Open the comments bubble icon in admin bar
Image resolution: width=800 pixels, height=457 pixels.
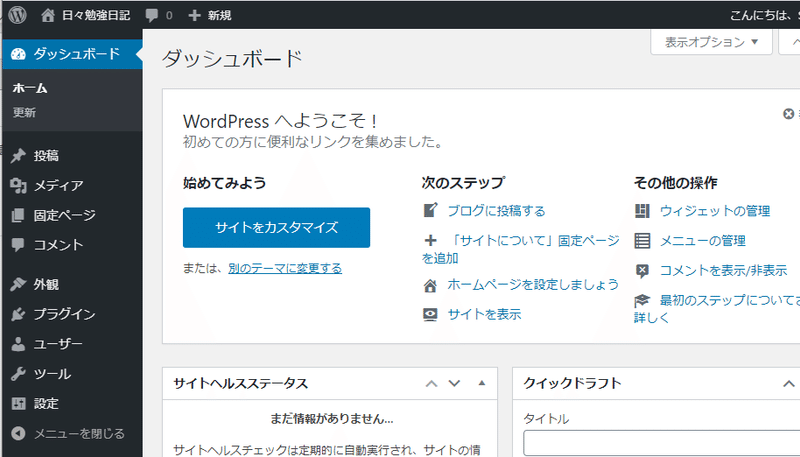[x=152, y=15]
